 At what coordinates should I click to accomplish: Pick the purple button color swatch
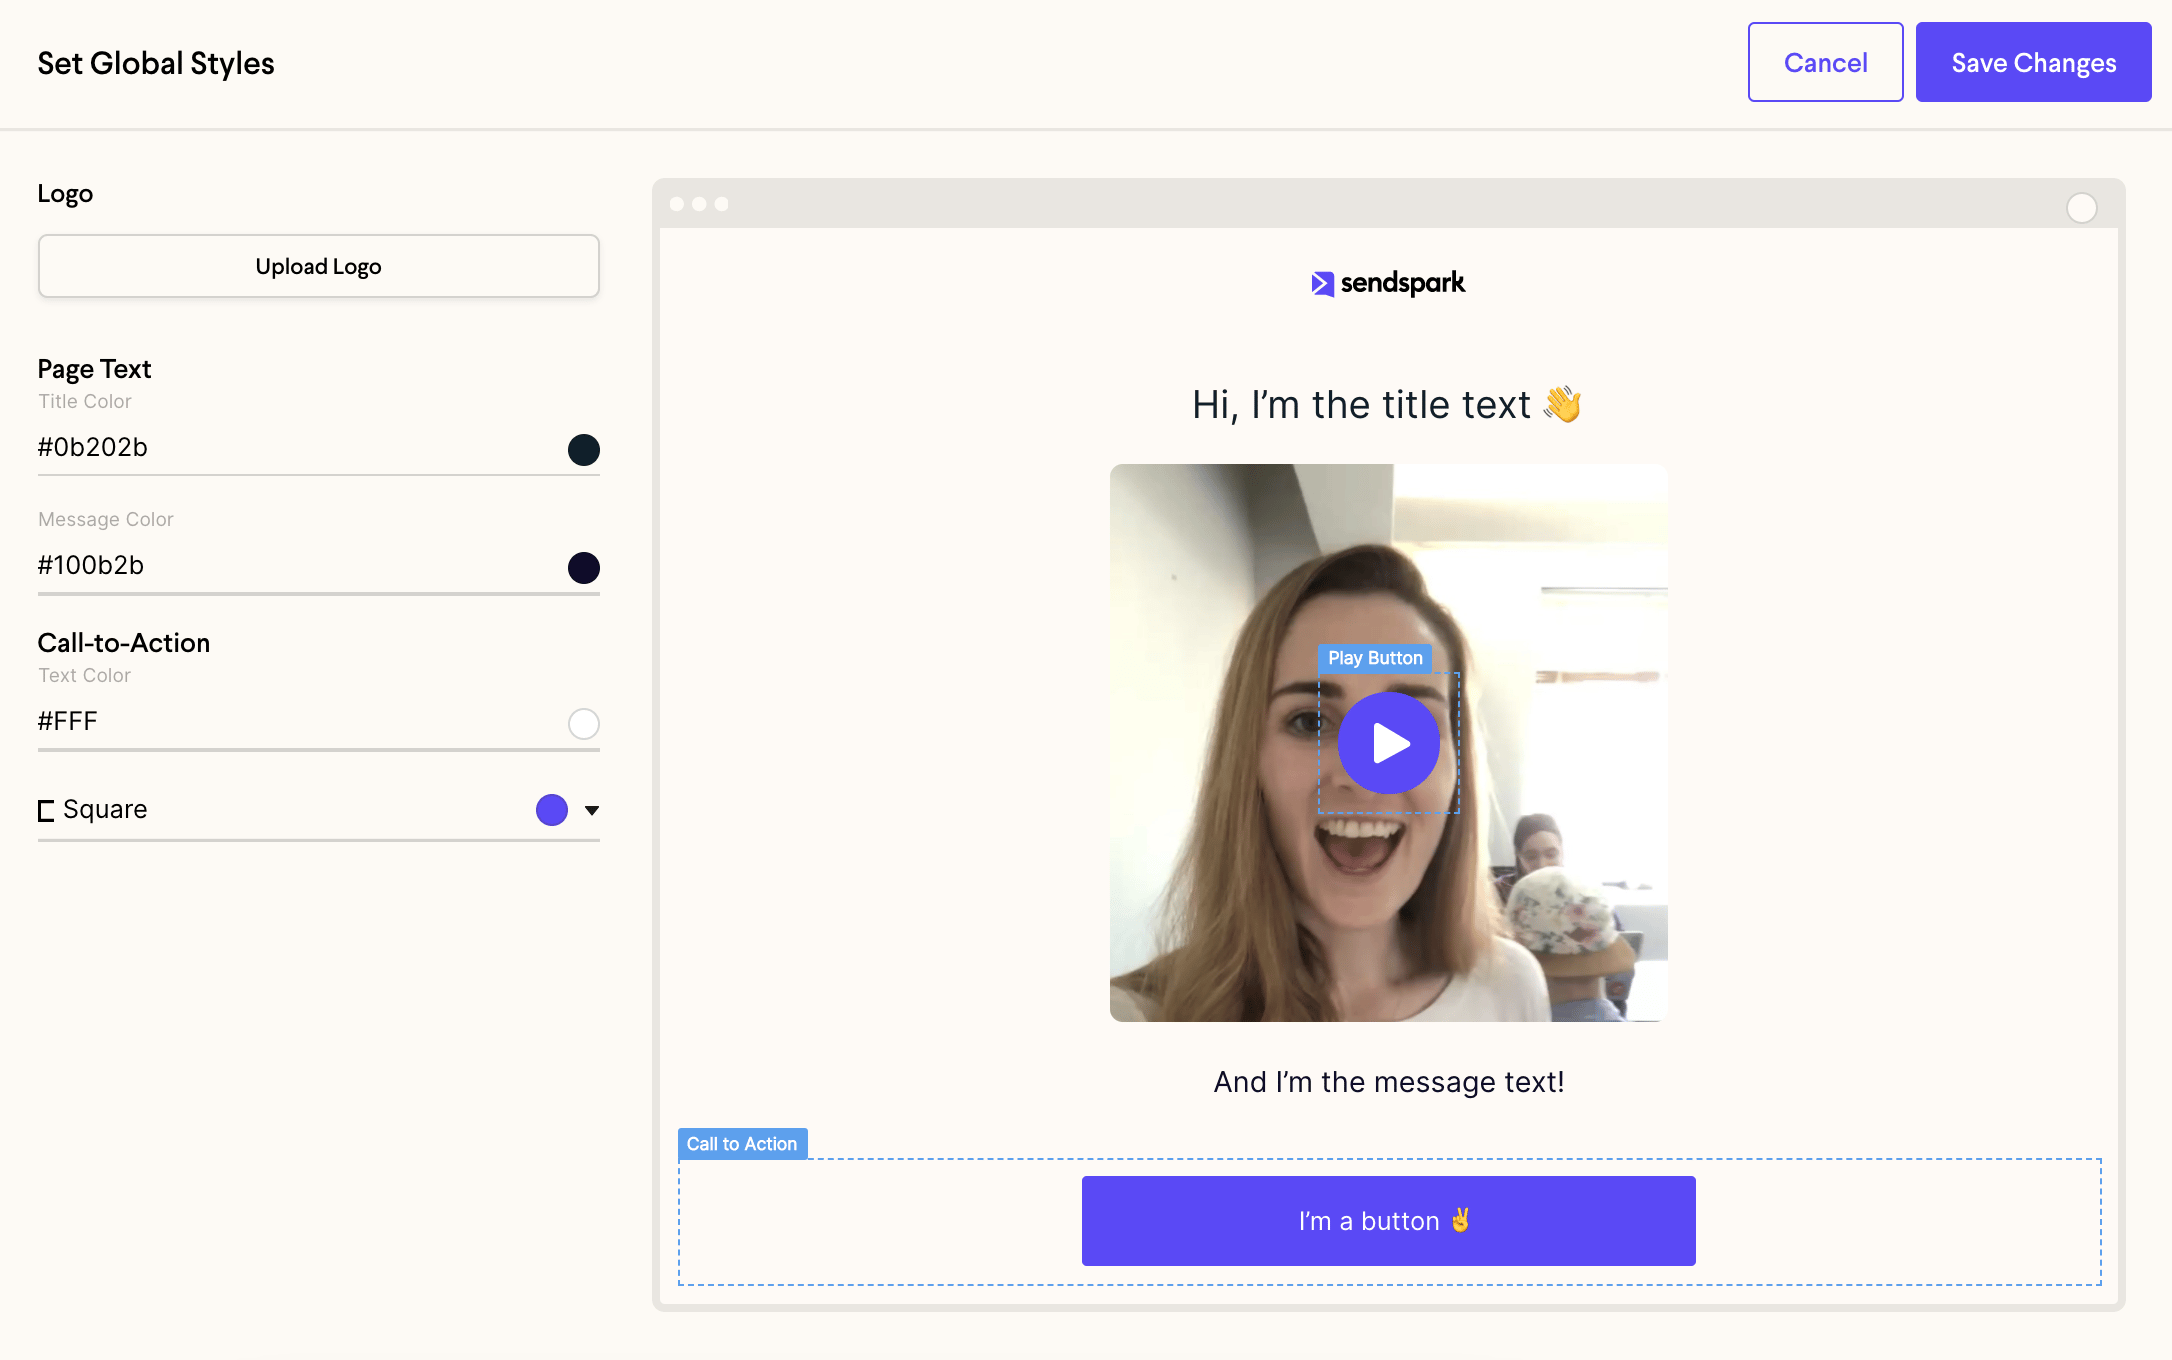pyautogui.click(x=552, y=810)
